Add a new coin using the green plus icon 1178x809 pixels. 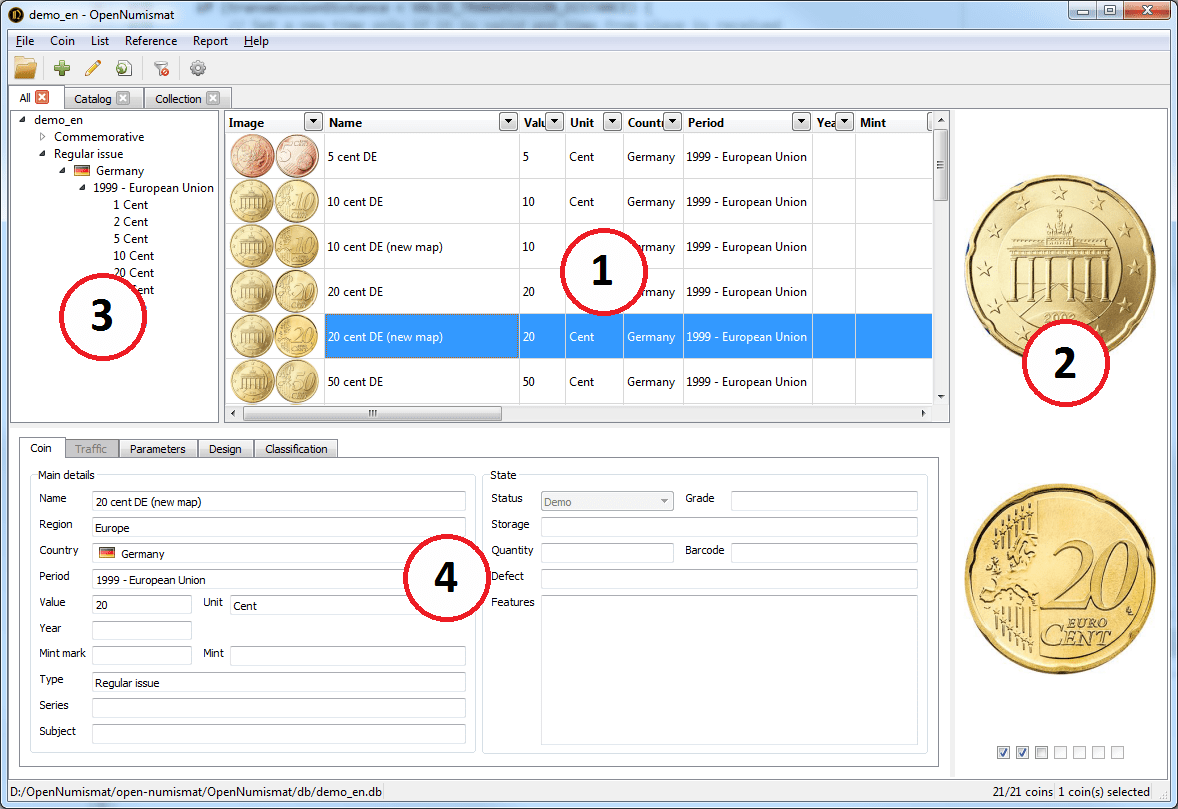(62, 68)
